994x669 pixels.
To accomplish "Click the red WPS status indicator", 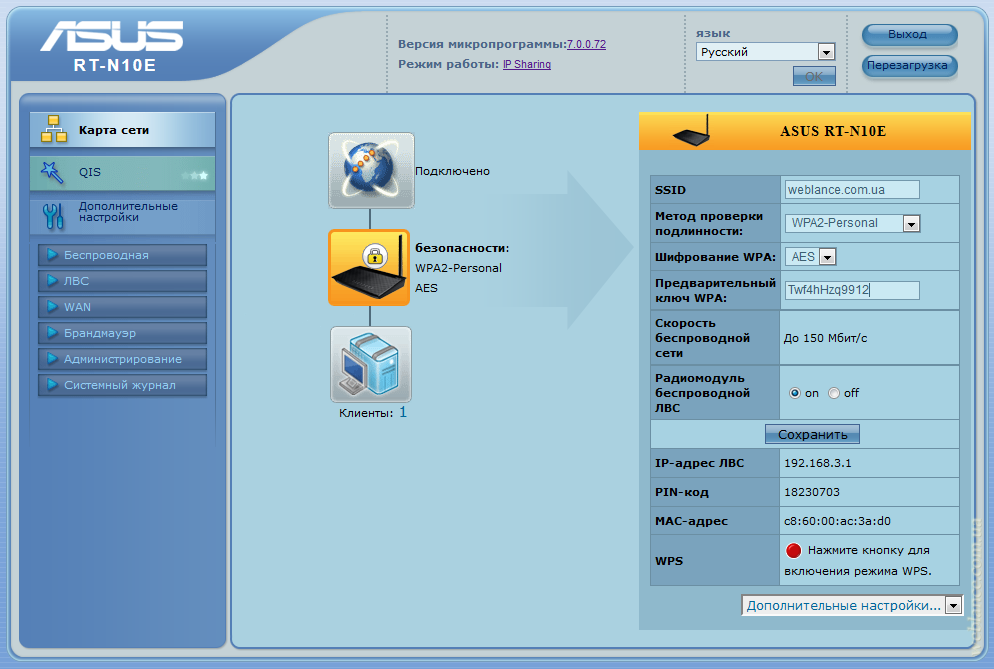I will [x=794, y=550].
